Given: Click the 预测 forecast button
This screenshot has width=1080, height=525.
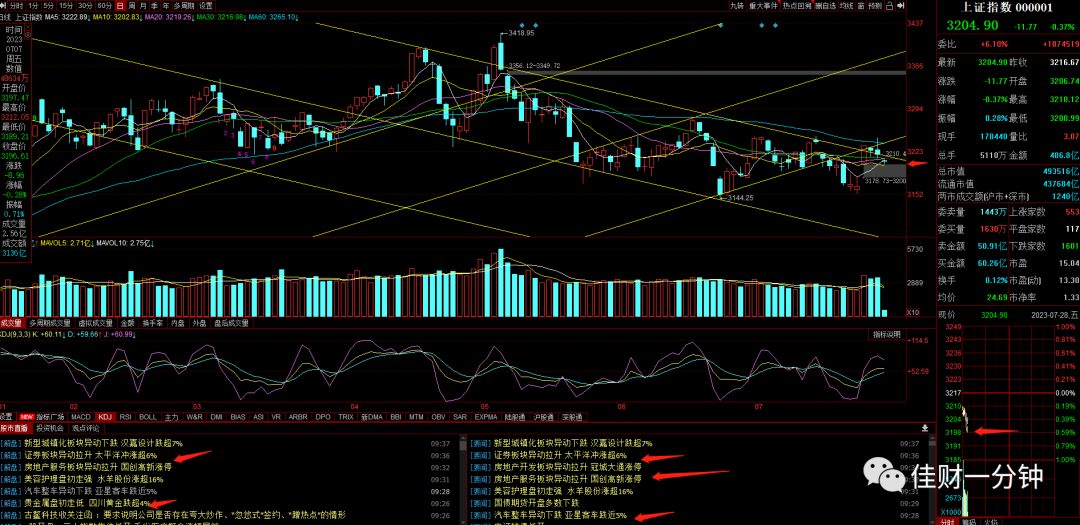Looking at the screenshot, I should point(875,6).
